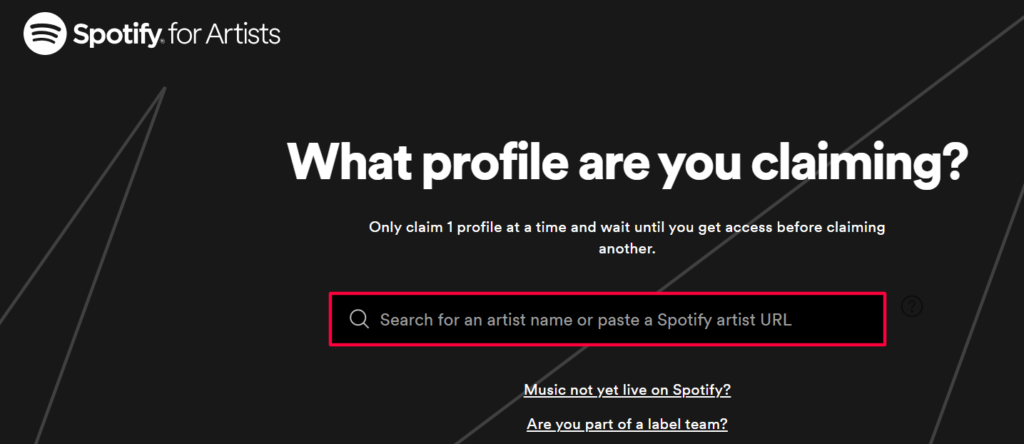Click the "for Artists" text in header
The height and width of the screenshot is (444, 1024).
tap(225, 35)
